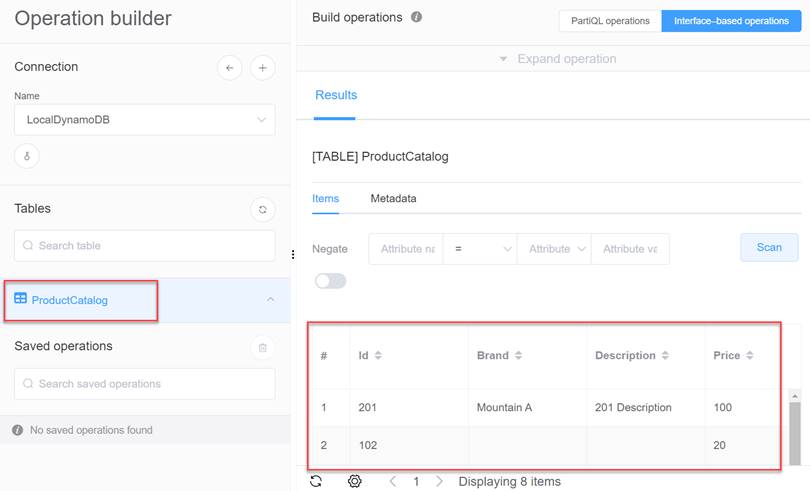This screenshot has height=491, width=810.
Task: Click the Search saved operations field
Action: [145, 384]
